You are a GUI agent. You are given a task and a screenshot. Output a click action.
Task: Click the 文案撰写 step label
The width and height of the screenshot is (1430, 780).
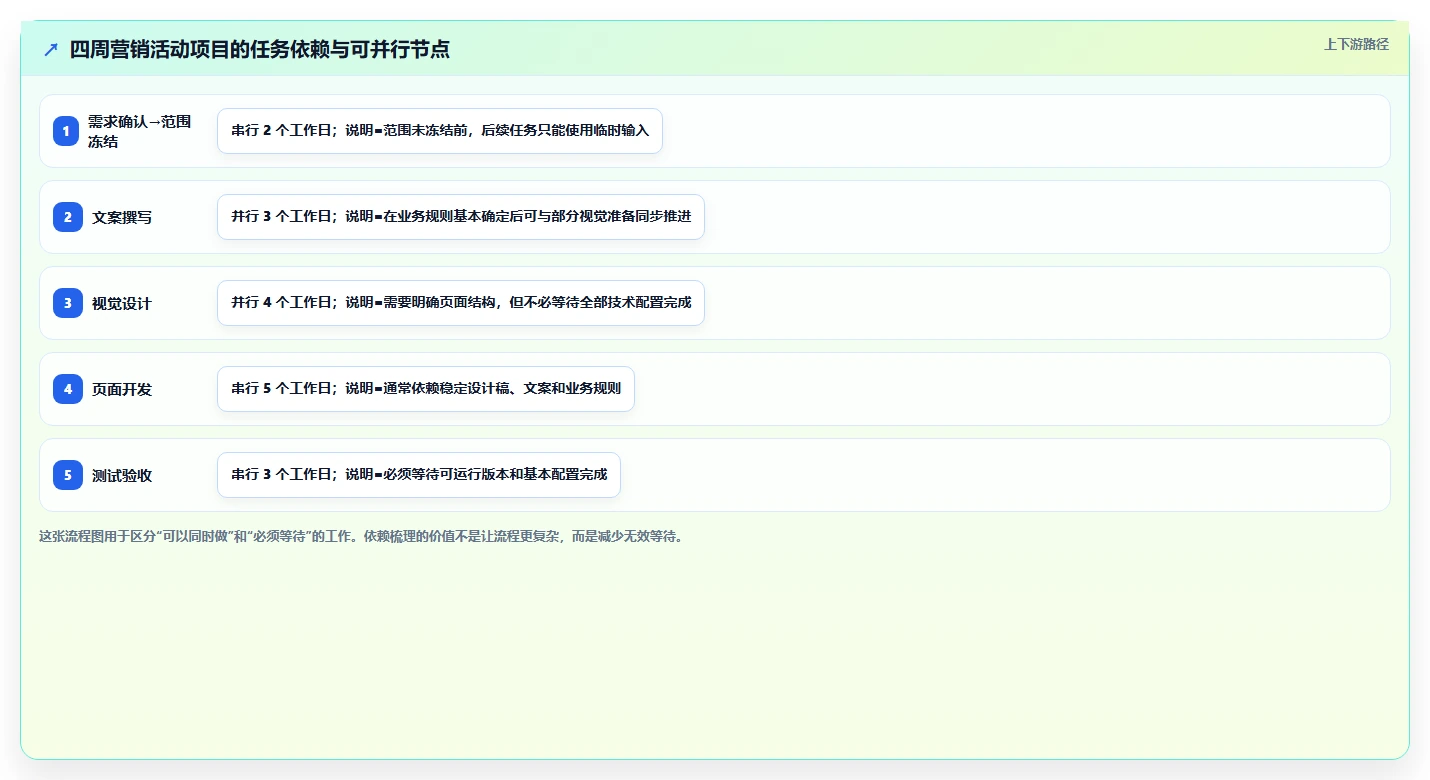point(122,217)
